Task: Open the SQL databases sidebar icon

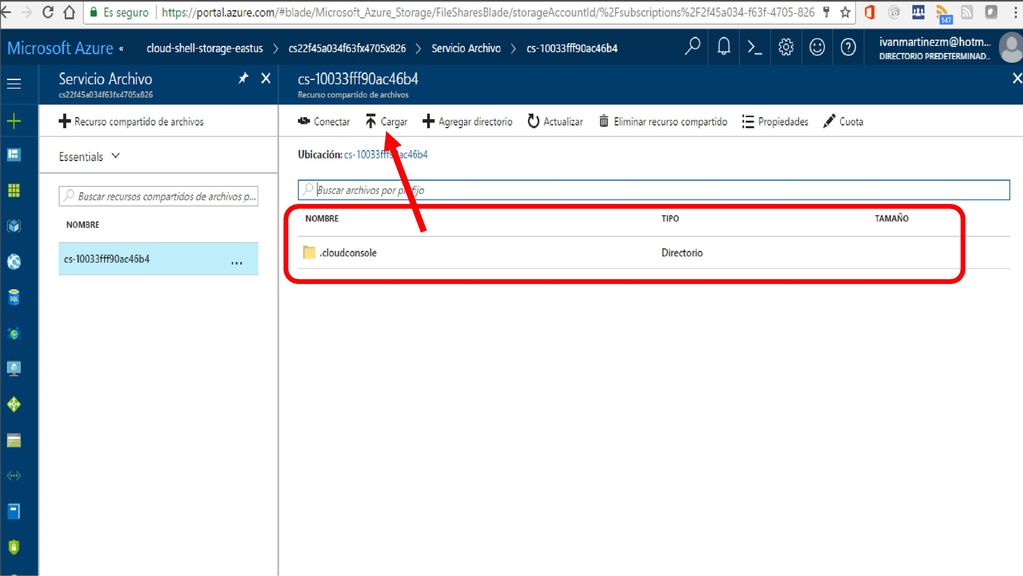Action: (x=14, y=297)
